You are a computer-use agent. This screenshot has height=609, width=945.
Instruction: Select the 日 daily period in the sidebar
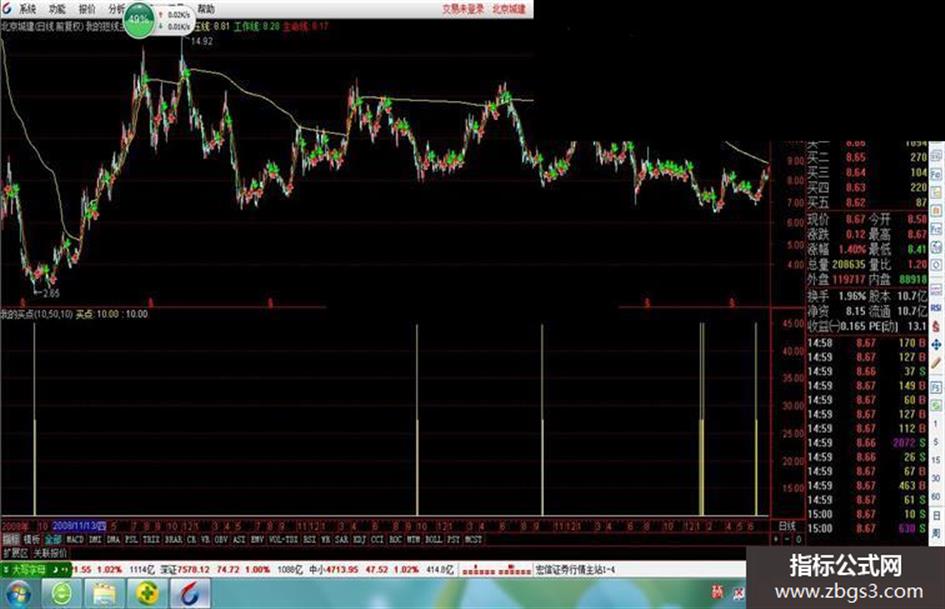click(x=937, y=517)
